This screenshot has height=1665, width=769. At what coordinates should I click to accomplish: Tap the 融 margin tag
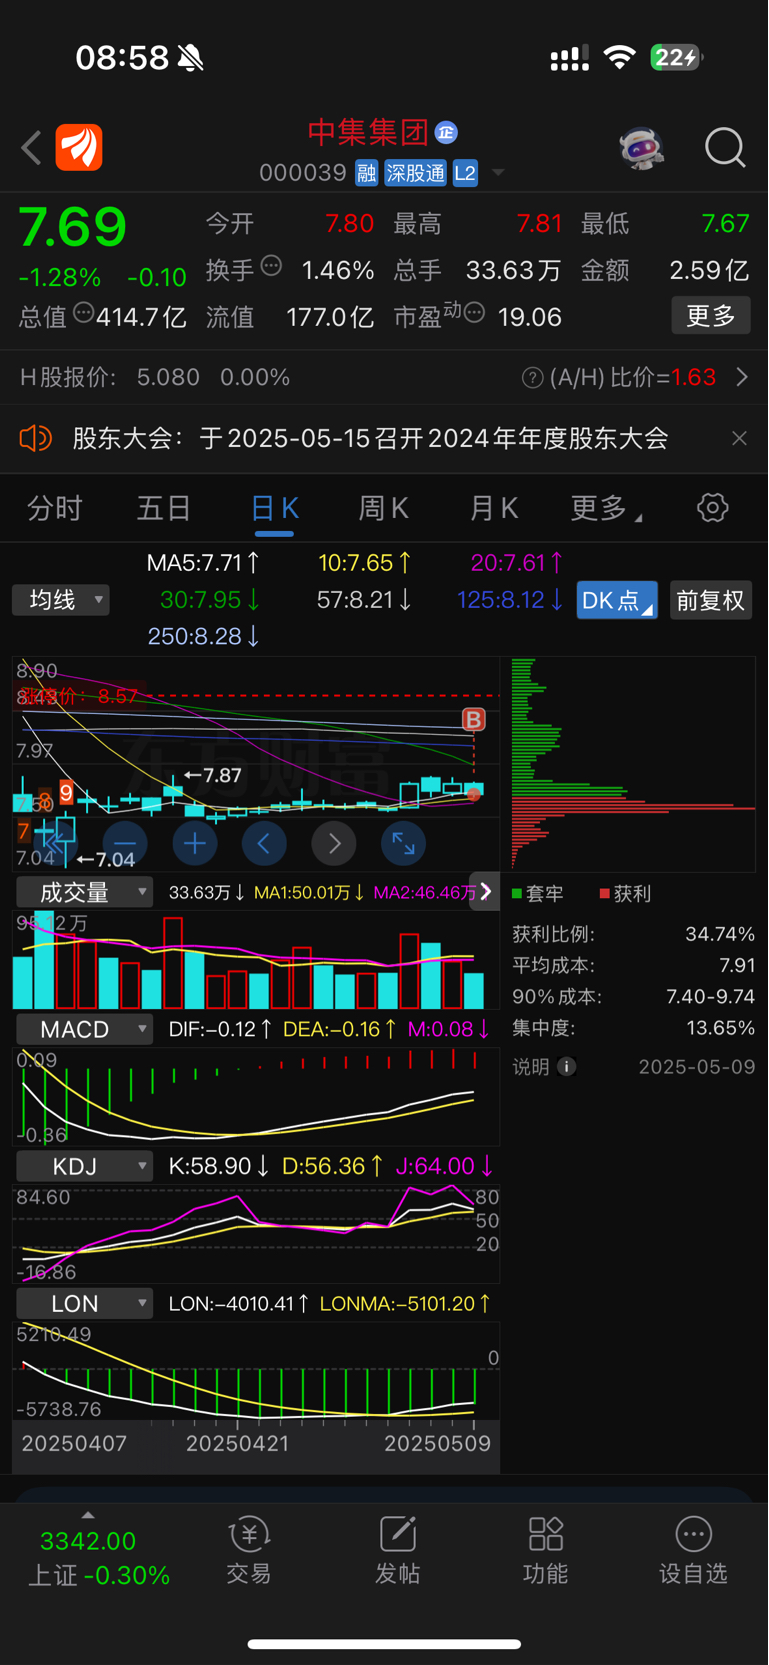click(x=366, y=173)
